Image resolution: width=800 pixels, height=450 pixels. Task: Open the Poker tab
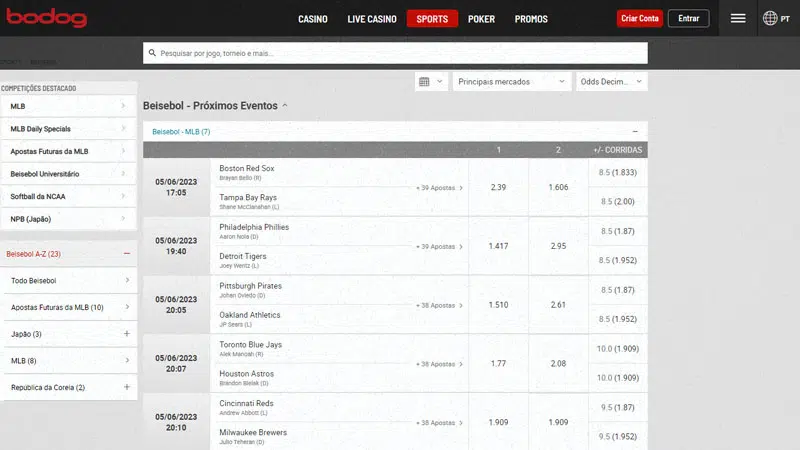(481, 19)
